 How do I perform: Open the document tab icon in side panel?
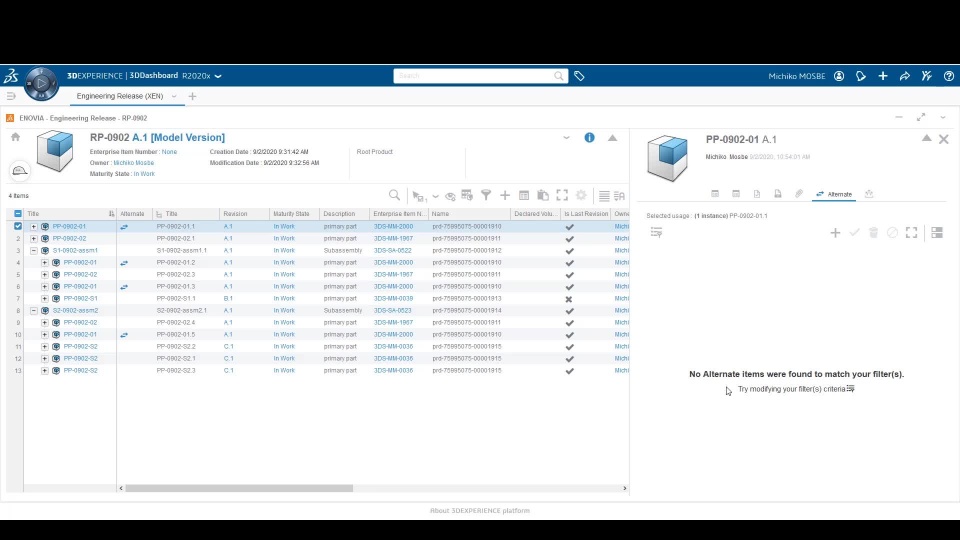click(x=757, y=194)
